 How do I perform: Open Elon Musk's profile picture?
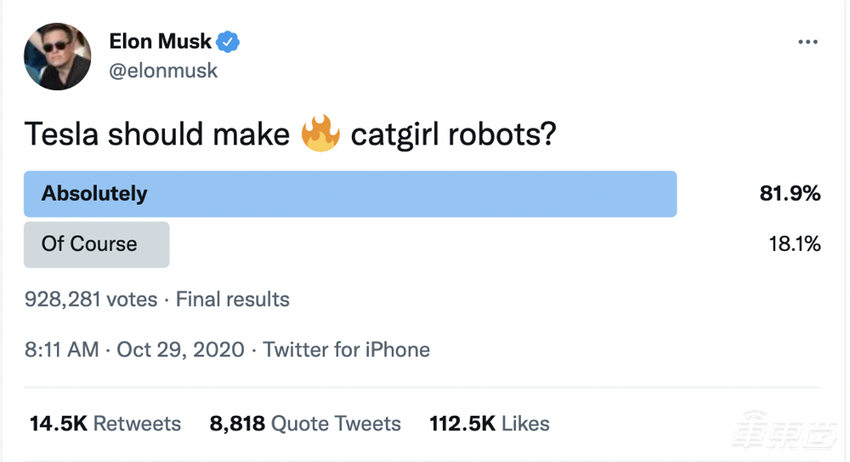pos(56,57)
